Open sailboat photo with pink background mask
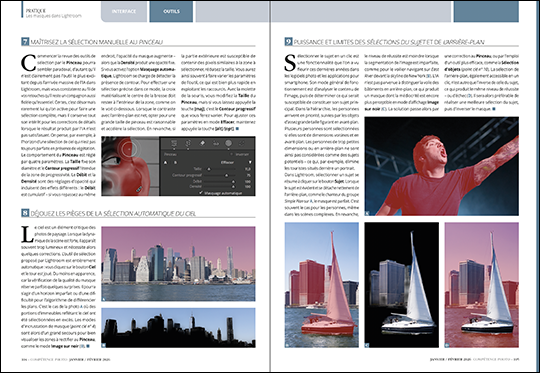540x373 pixels. pyautogui.click(x=481, y=284)
